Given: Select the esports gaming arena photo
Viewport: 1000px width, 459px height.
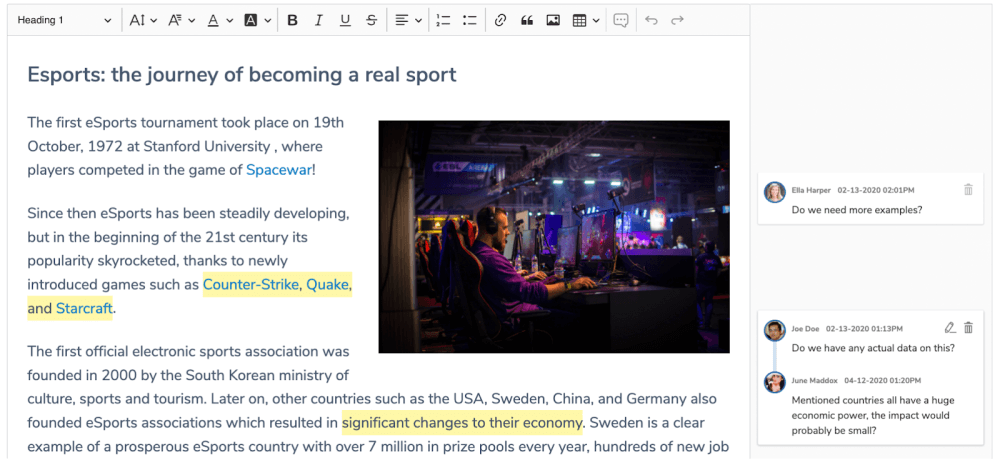Looking at the screenshot, I should pyautogui.click(x=554, y=237).
